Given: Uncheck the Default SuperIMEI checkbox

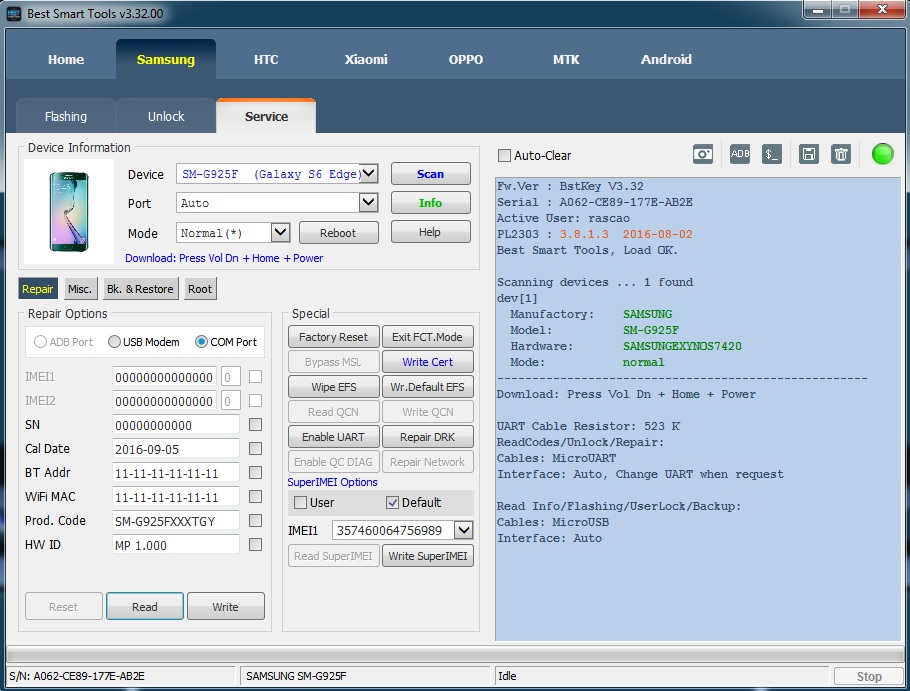Looking at the screenshot, I should click(392, 503).
